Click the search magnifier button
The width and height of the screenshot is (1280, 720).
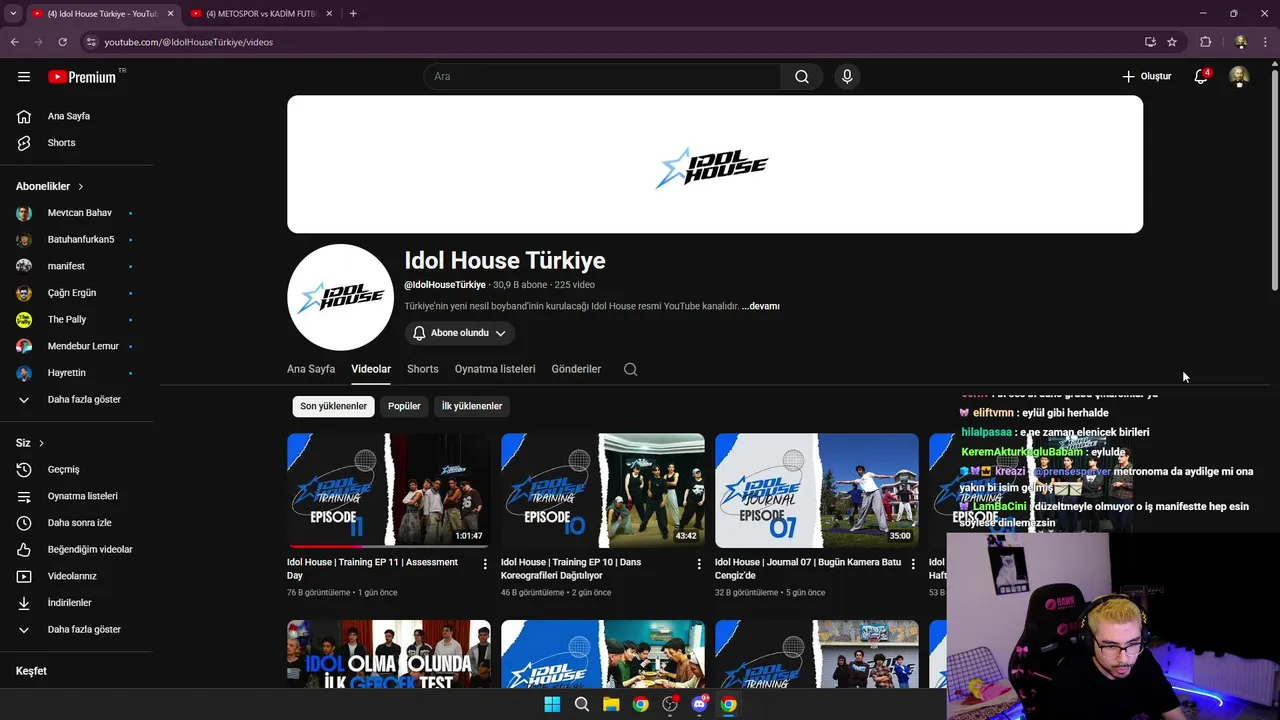pos(802,76)
